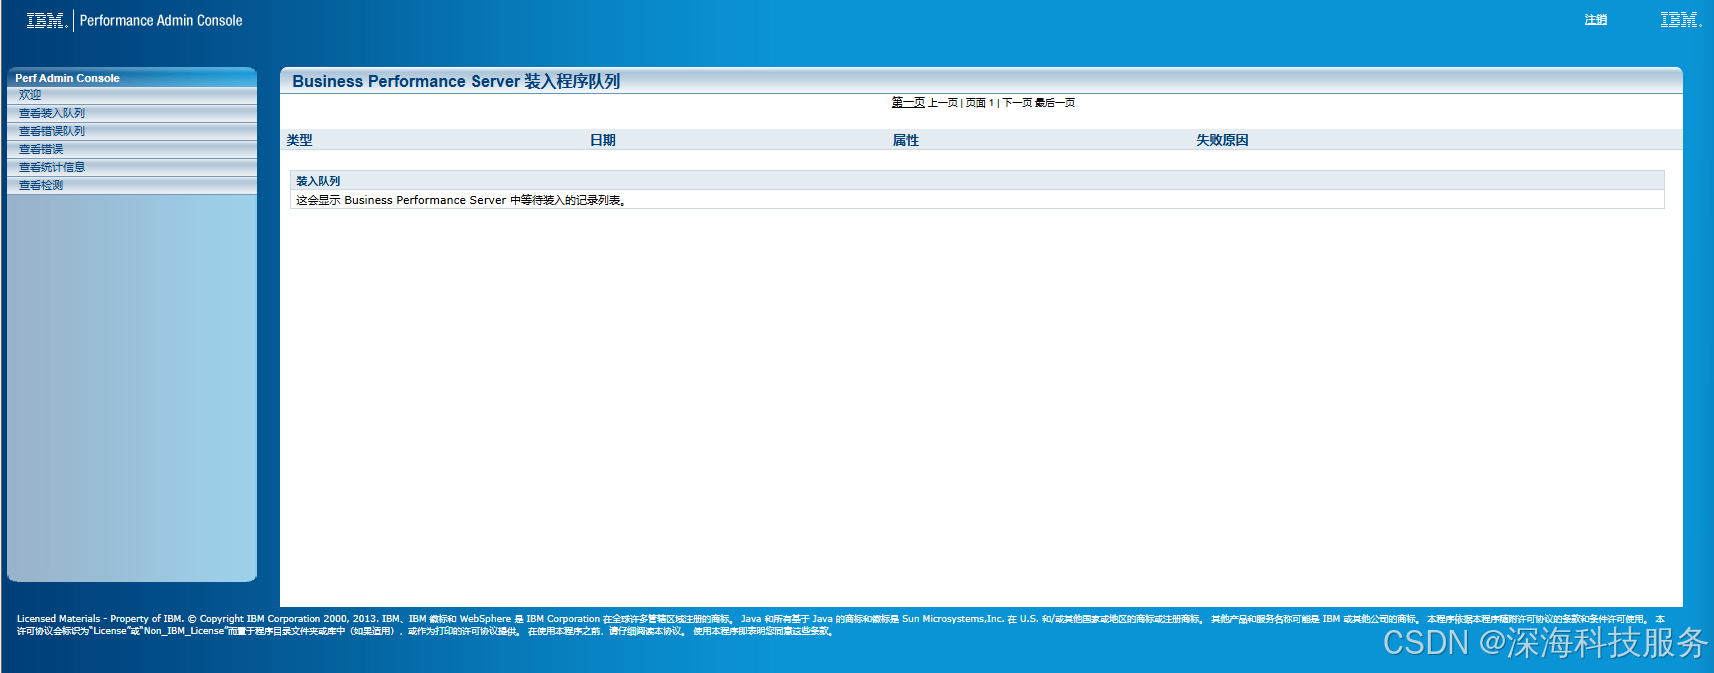Click the 属性 column header
This screenshot has width=1714, height=673.
point(906,140)
